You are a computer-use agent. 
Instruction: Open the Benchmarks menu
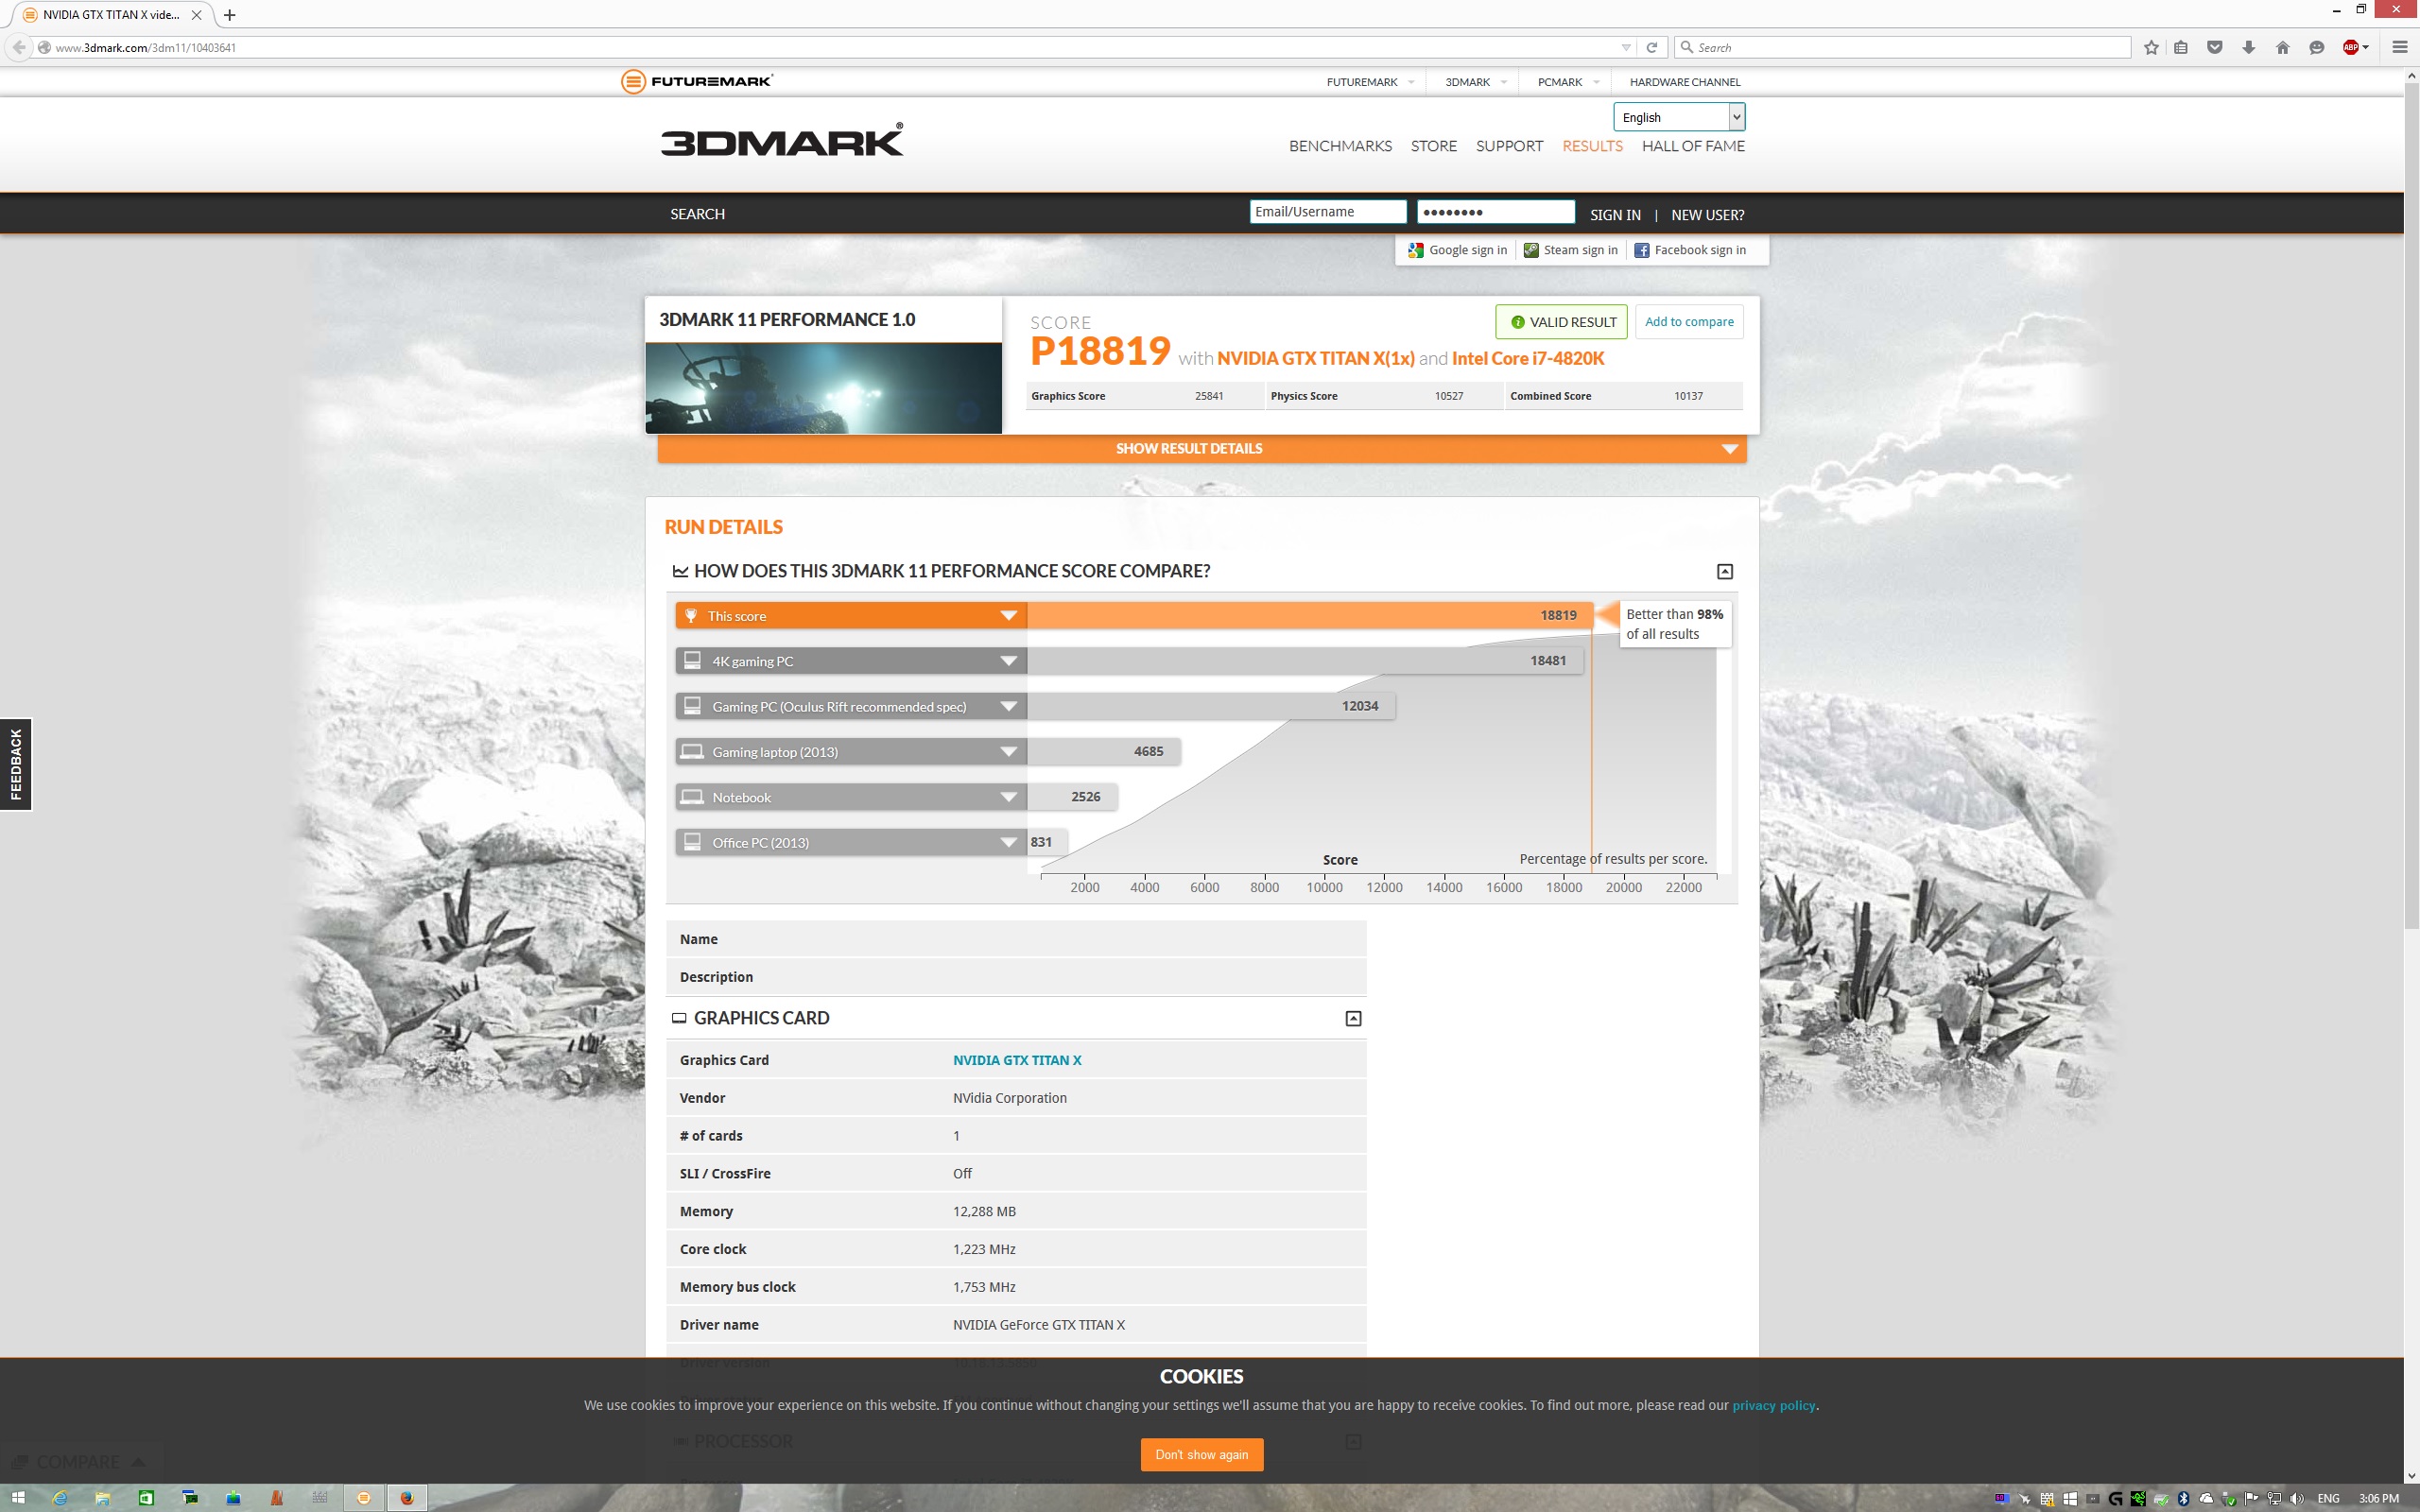(1340, 146)
